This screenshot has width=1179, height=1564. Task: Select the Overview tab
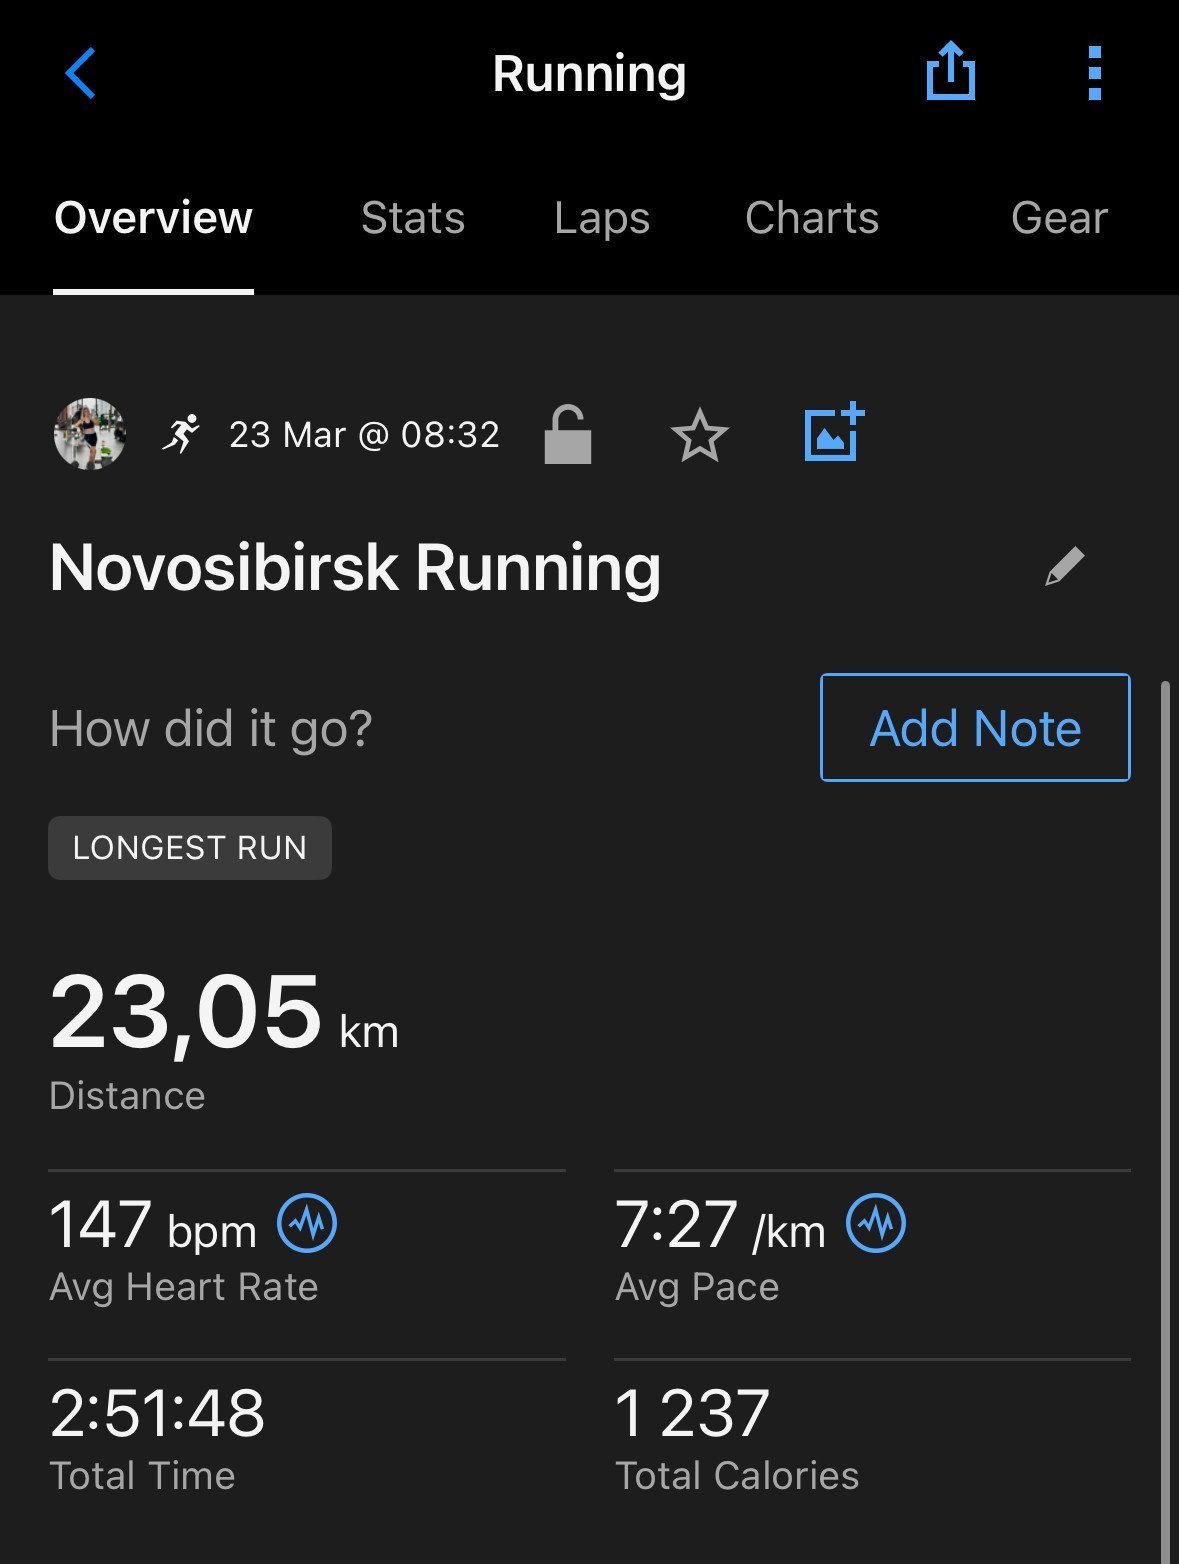tap(153, 218)
